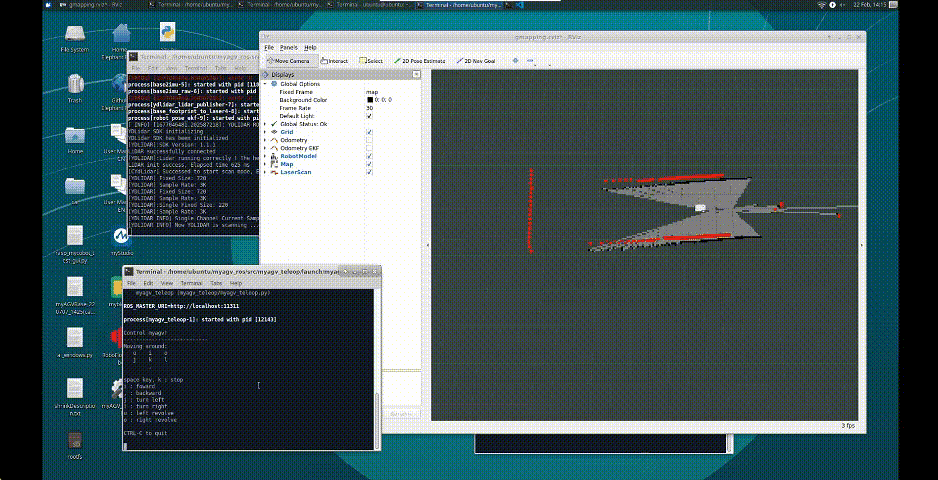Image resolution: width=938 pixels, height=480 pixels.
Task: Select the Move Camera tool
Action: (291, 61)
